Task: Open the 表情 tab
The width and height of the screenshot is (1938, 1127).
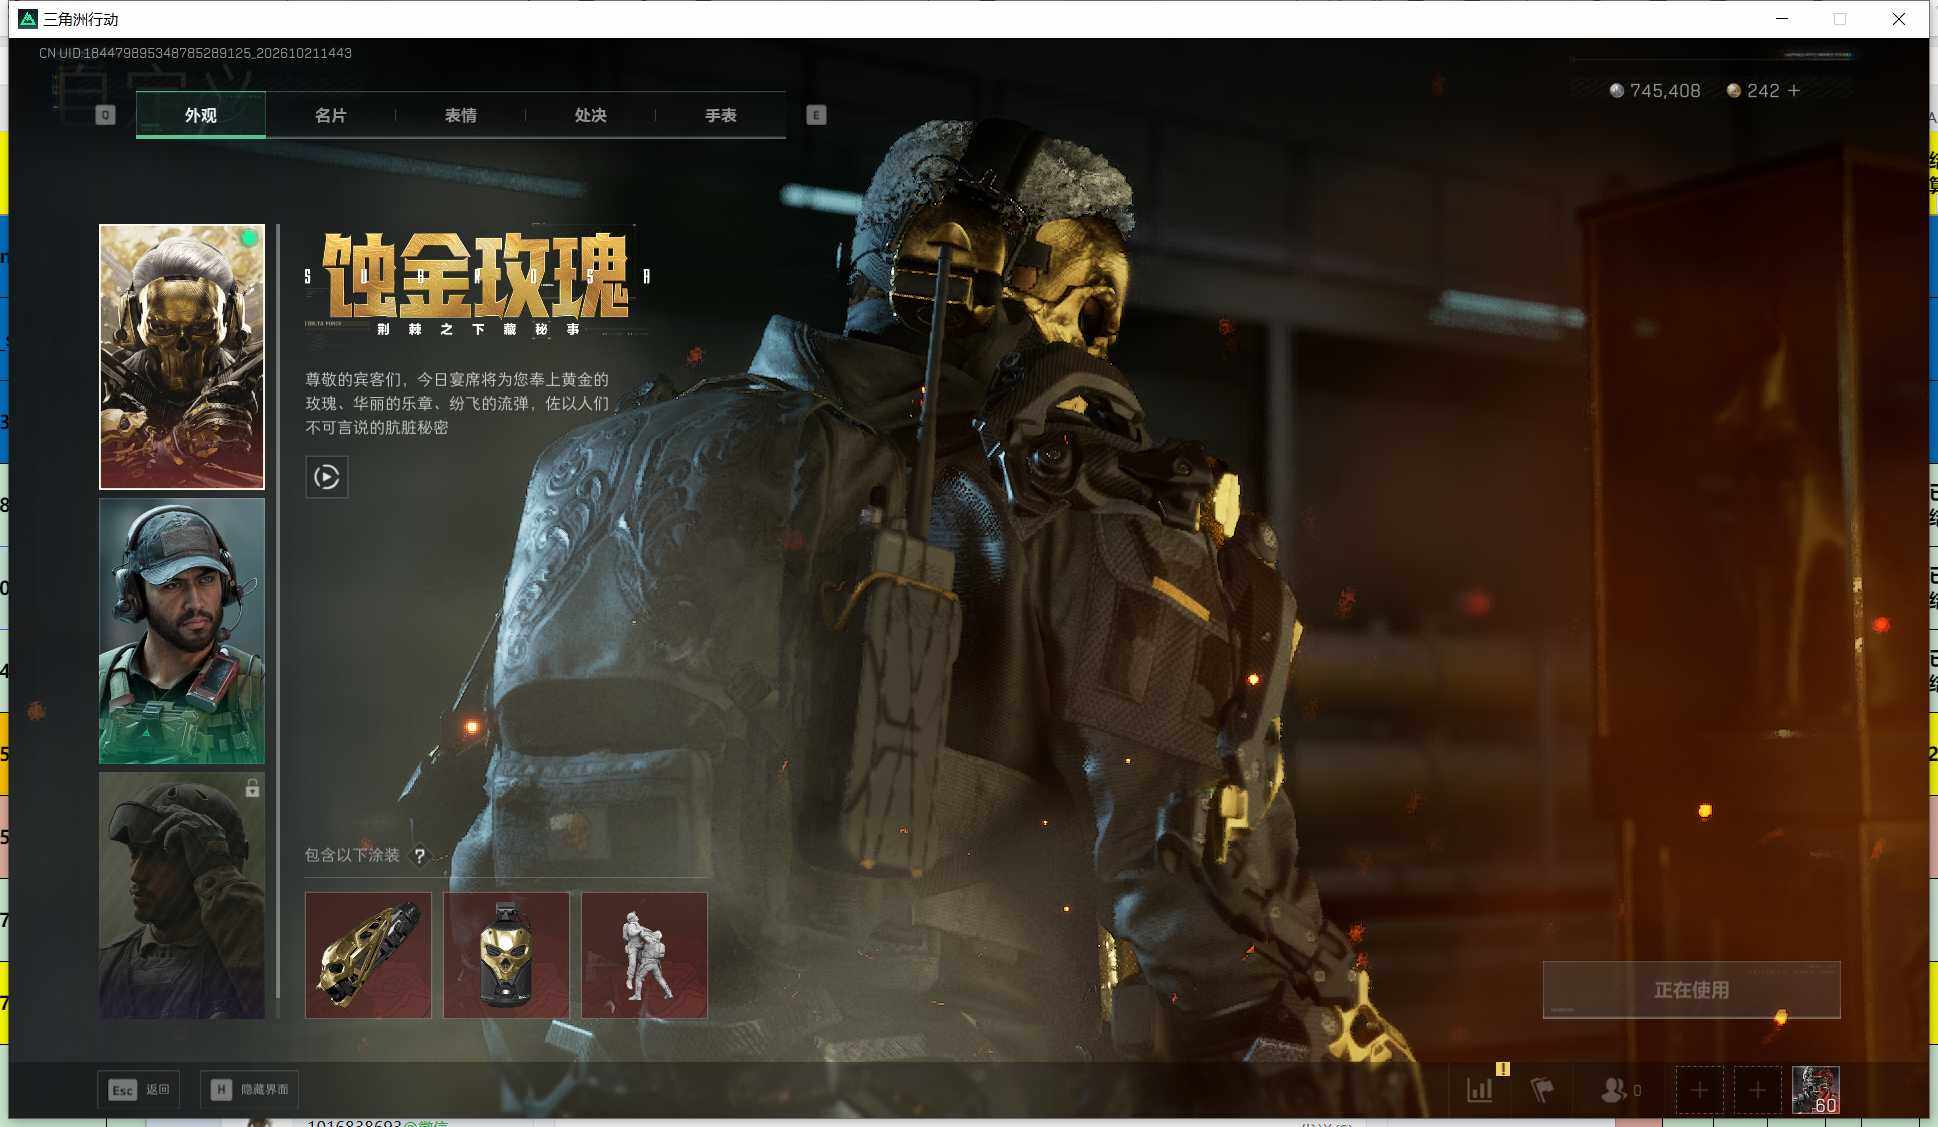Action: tap(460, 115)
